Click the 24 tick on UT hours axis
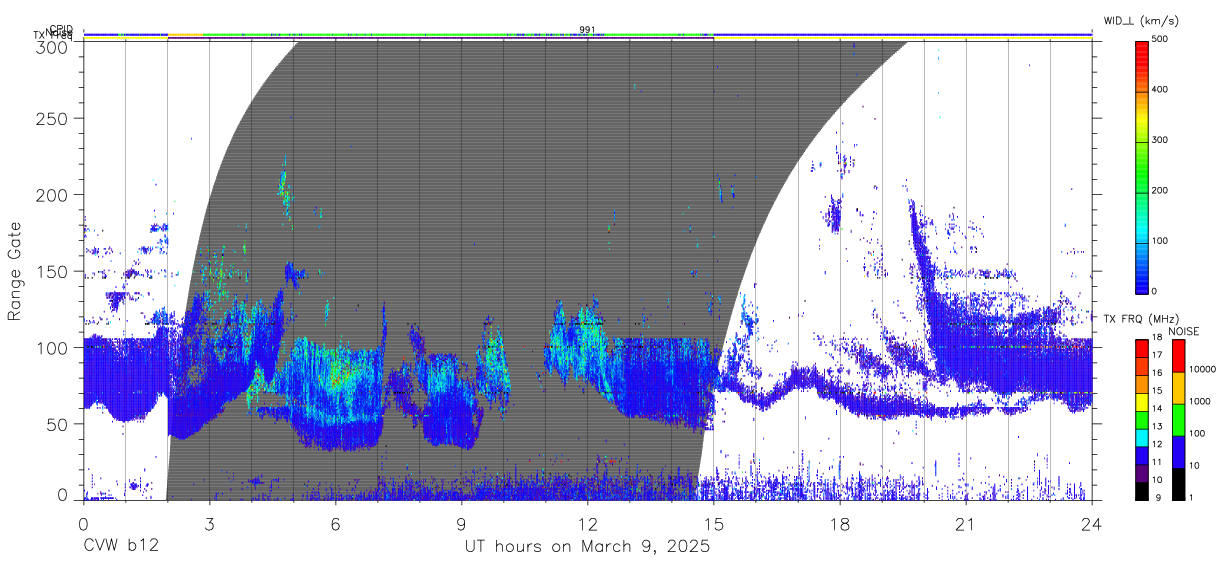 (1092, 524)
